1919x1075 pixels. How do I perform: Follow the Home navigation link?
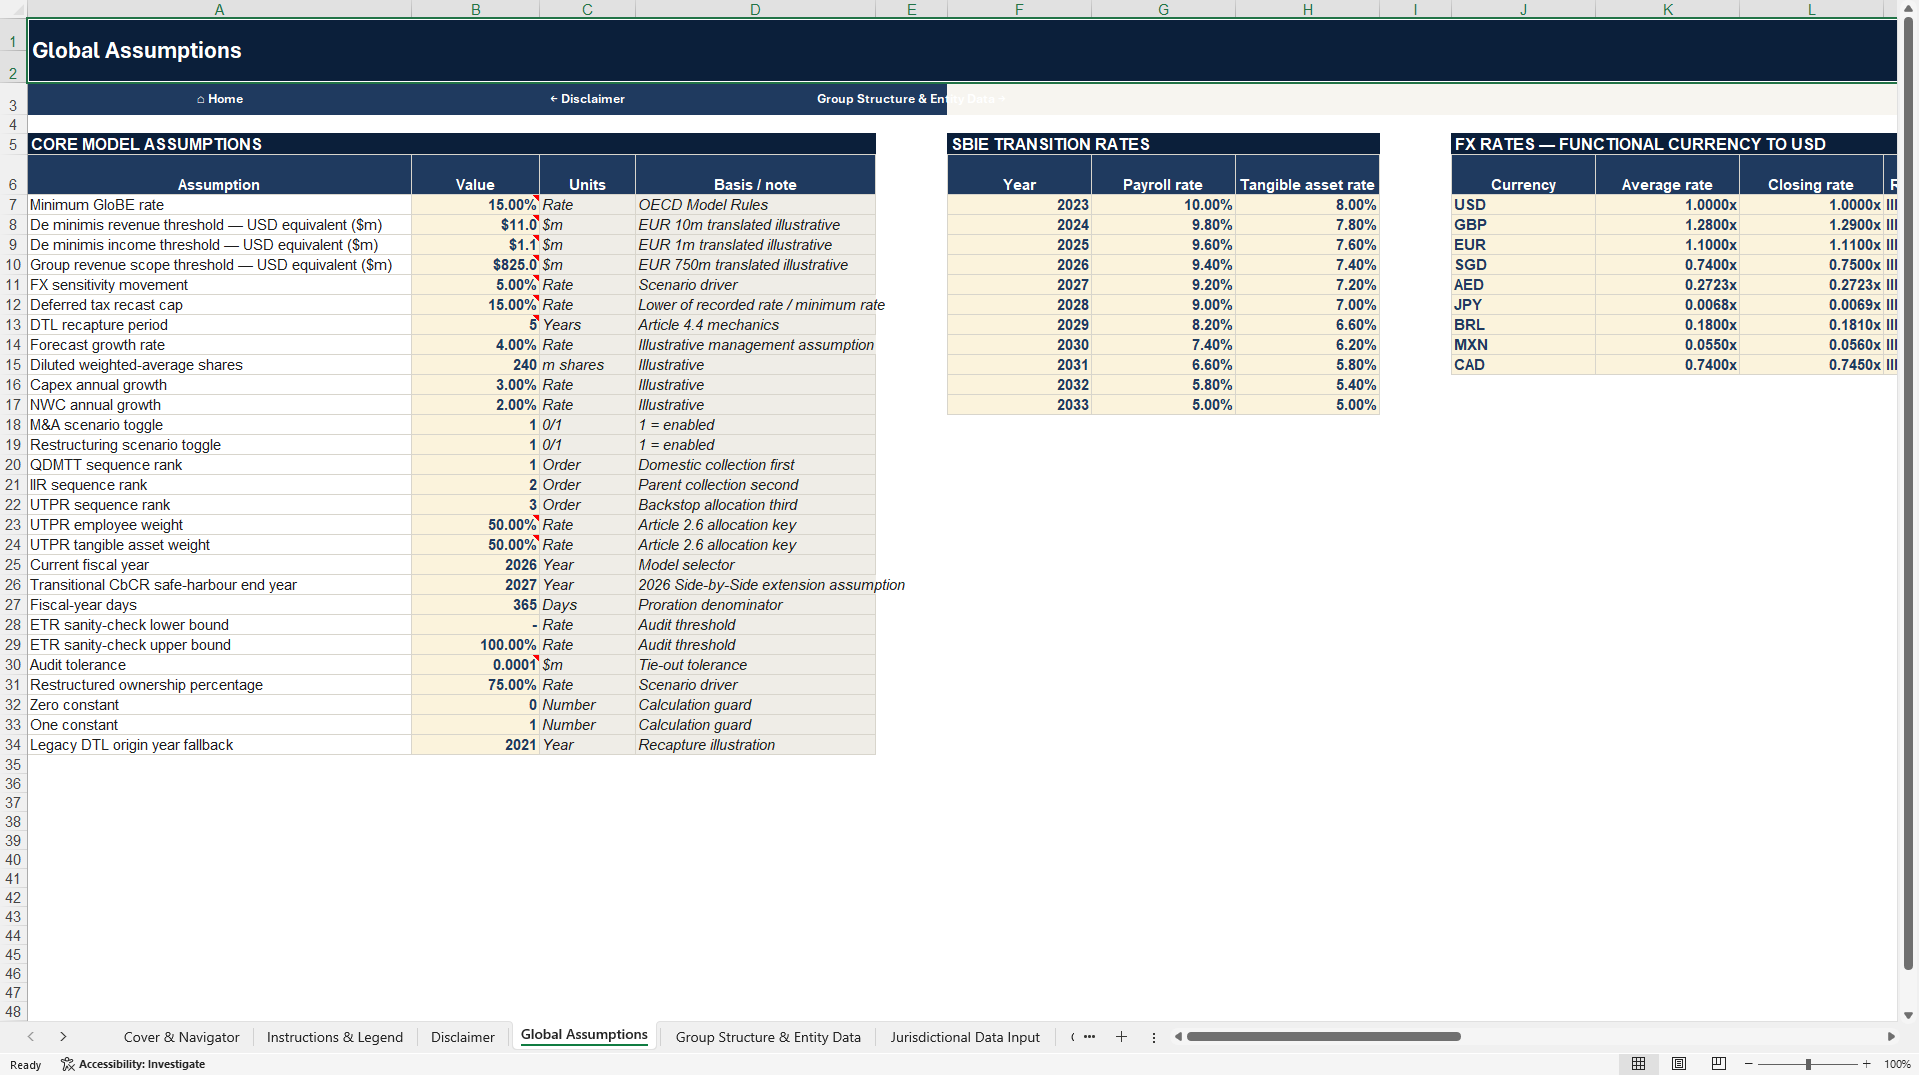[219, 99]
